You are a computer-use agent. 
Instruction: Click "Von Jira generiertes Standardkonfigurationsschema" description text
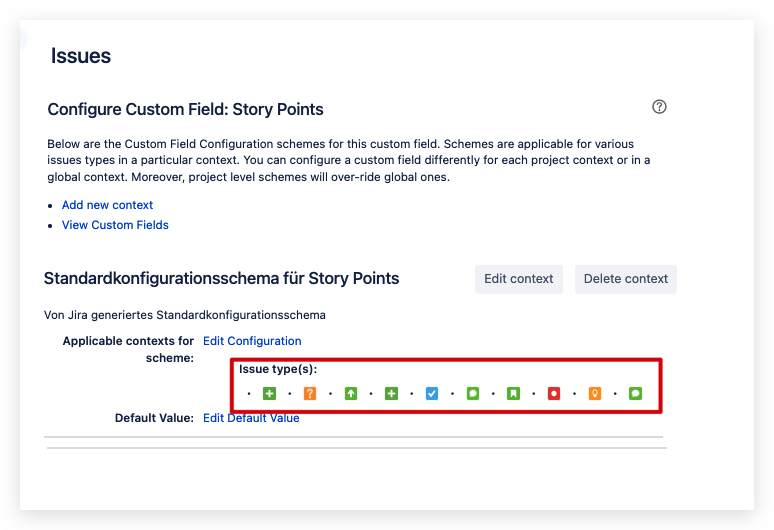185,315
